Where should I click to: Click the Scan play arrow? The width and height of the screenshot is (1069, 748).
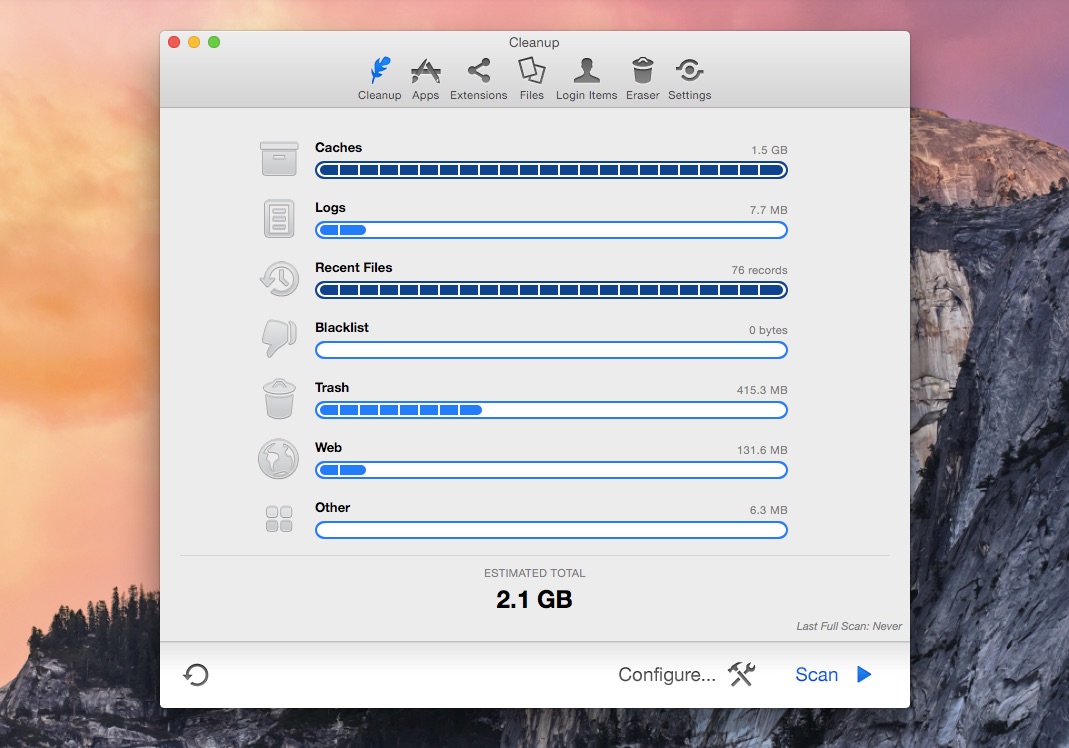[x=864, y=674]
